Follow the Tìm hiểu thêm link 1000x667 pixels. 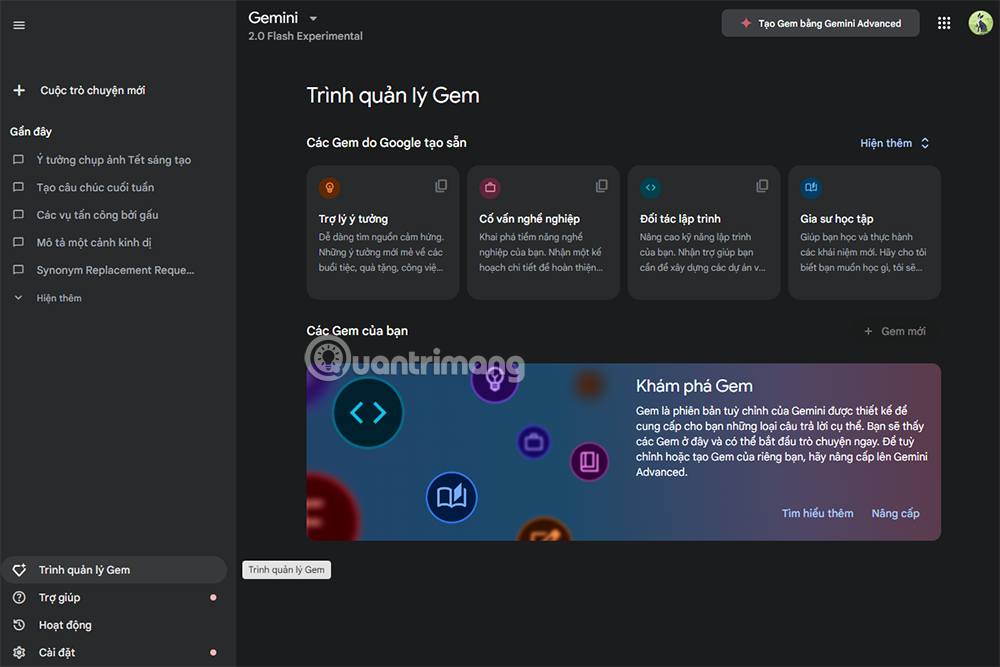point(818,513)
